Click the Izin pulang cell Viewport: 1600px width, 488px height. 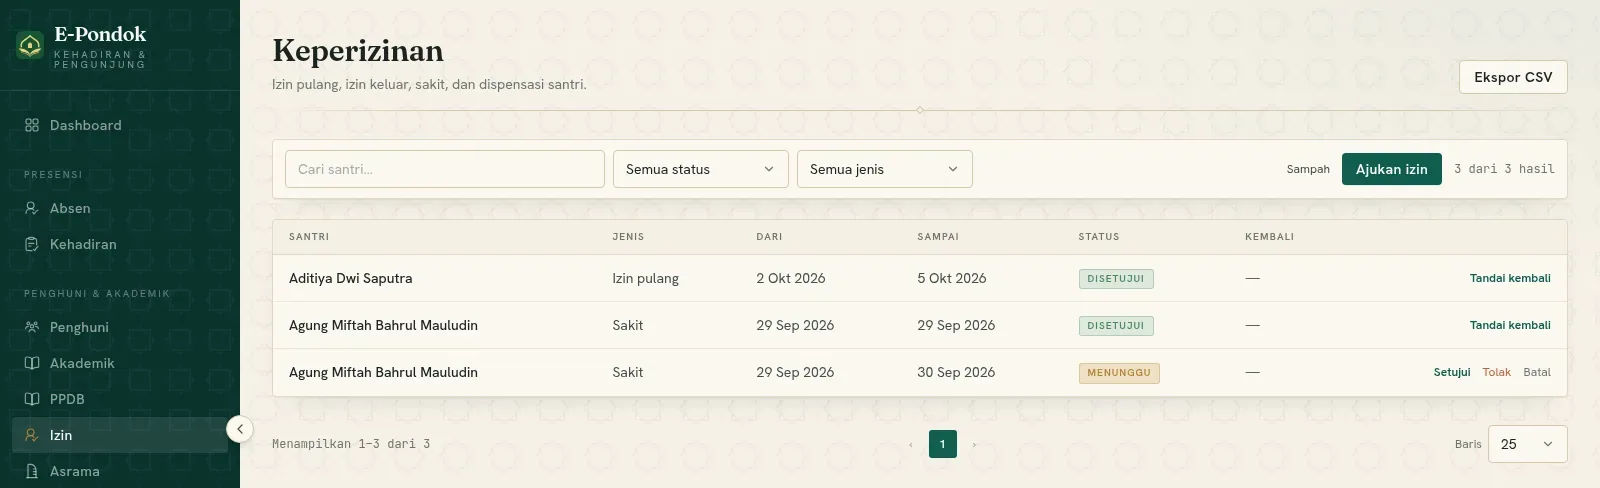(645, 278)
